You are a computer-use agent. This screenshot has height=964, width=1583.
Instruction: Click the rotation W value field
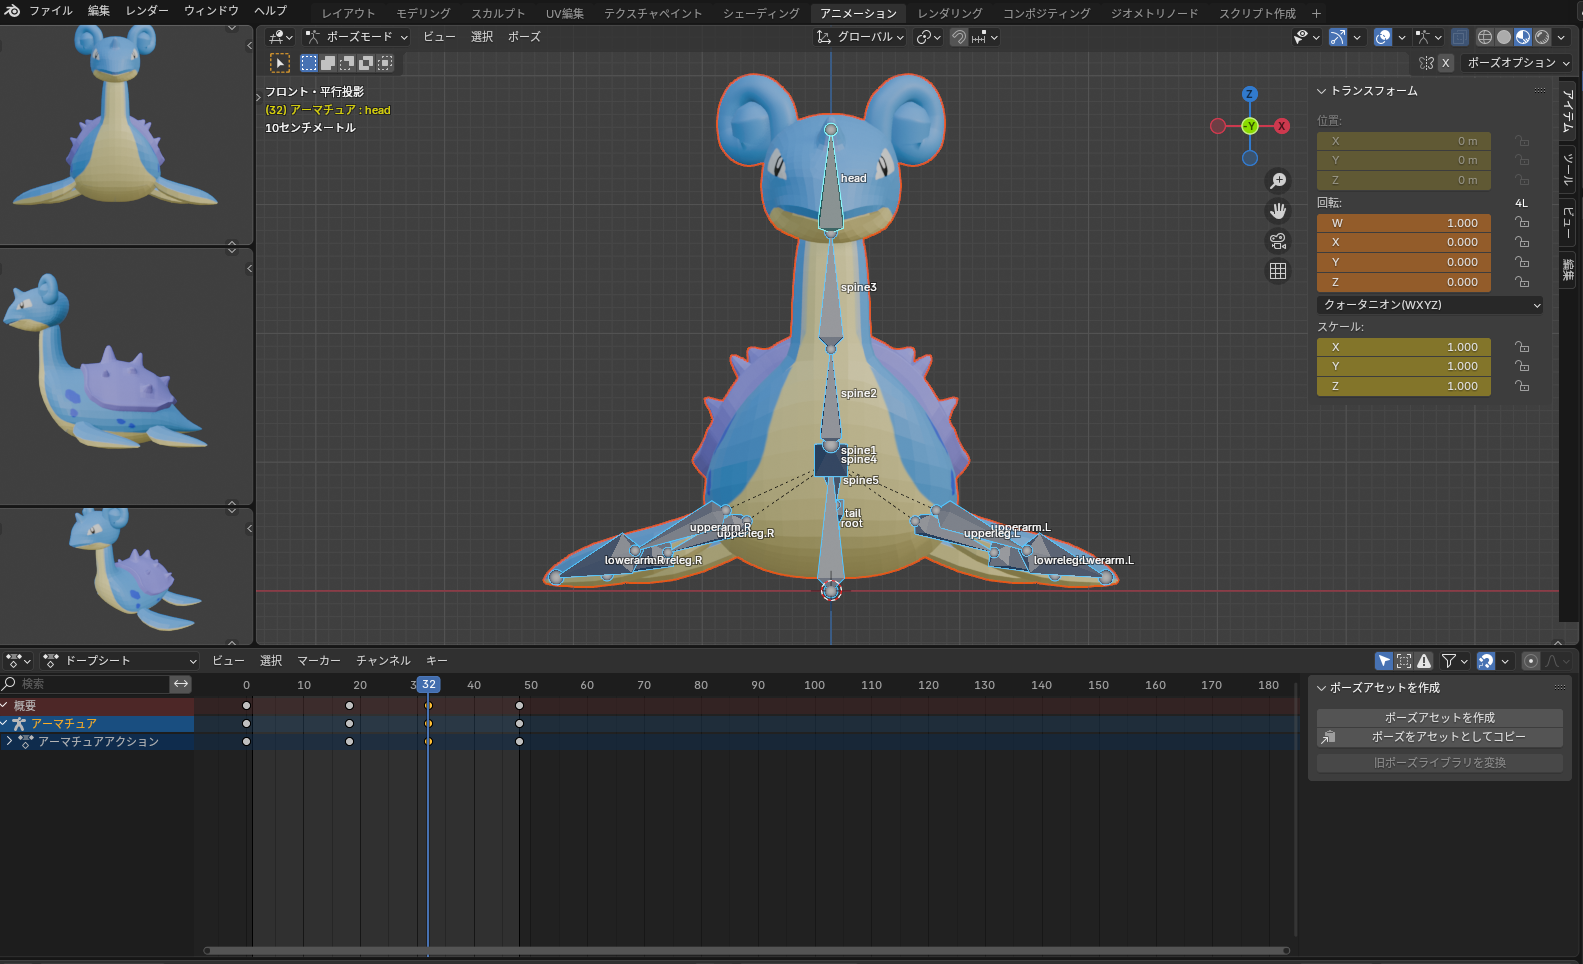tap(1403, 223)
